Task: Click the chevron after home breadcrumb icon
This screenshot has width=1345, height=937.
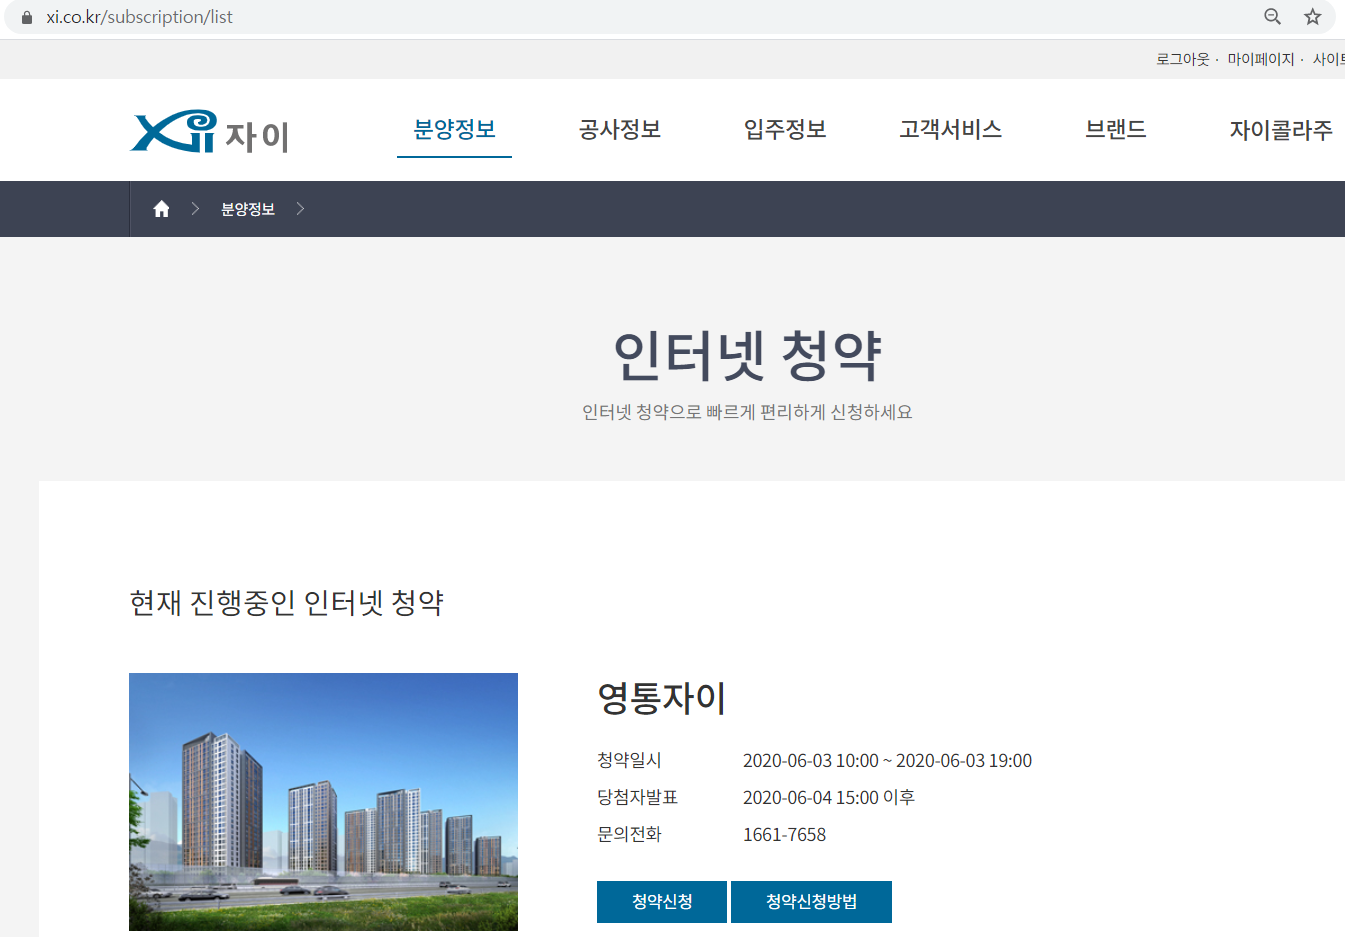Action: click(x=195, y=209)
